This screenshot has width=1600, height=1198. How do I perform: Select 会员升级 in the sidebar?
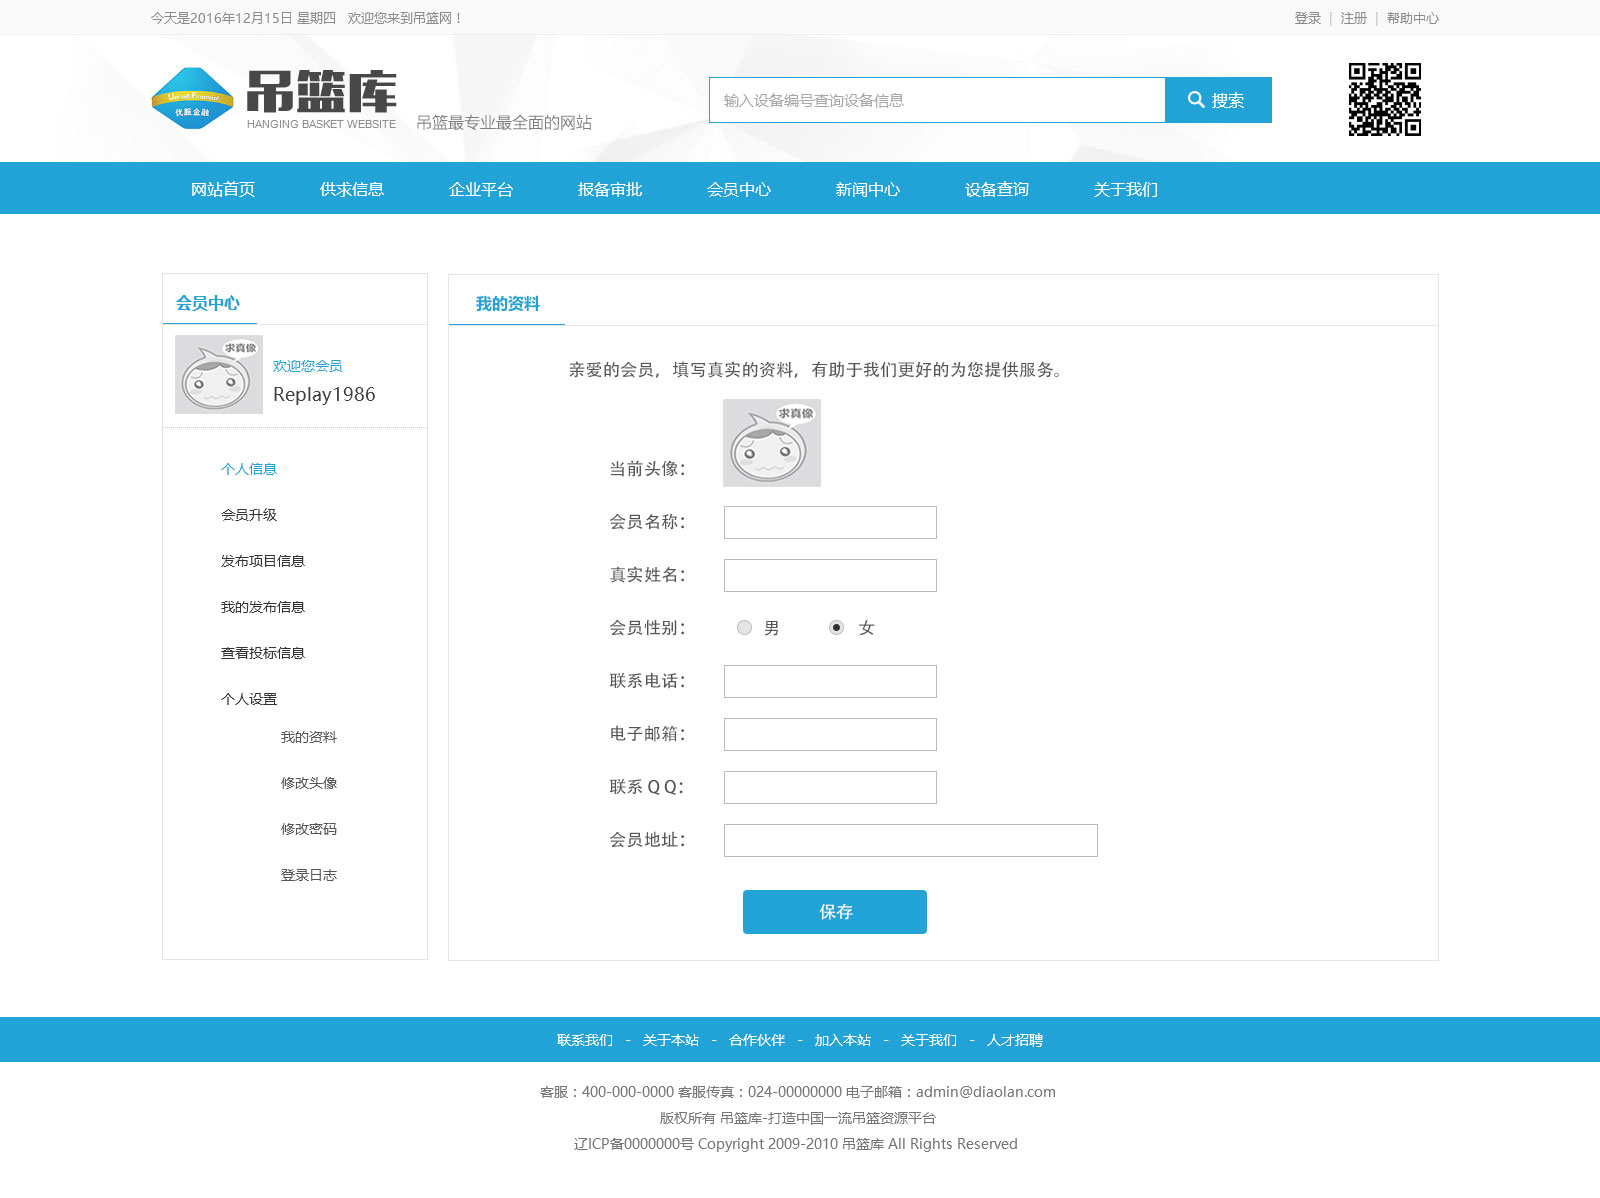250,515
